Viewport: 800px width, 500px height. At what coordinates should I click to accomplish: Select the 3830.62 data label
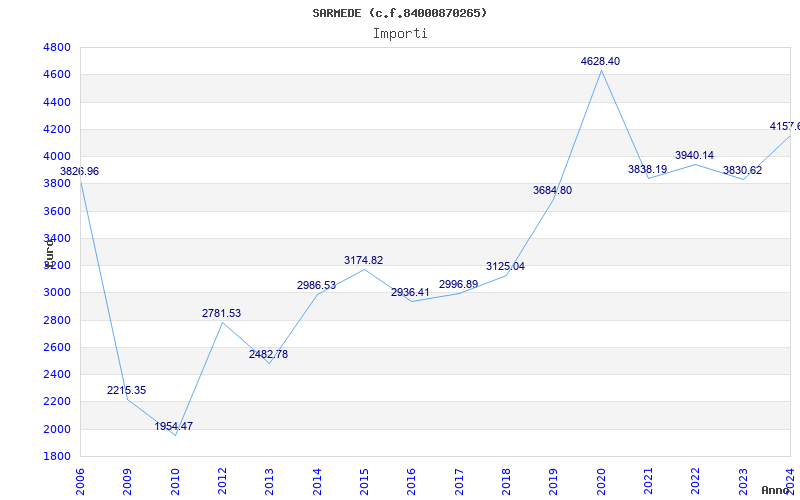[x=742, y=170]
